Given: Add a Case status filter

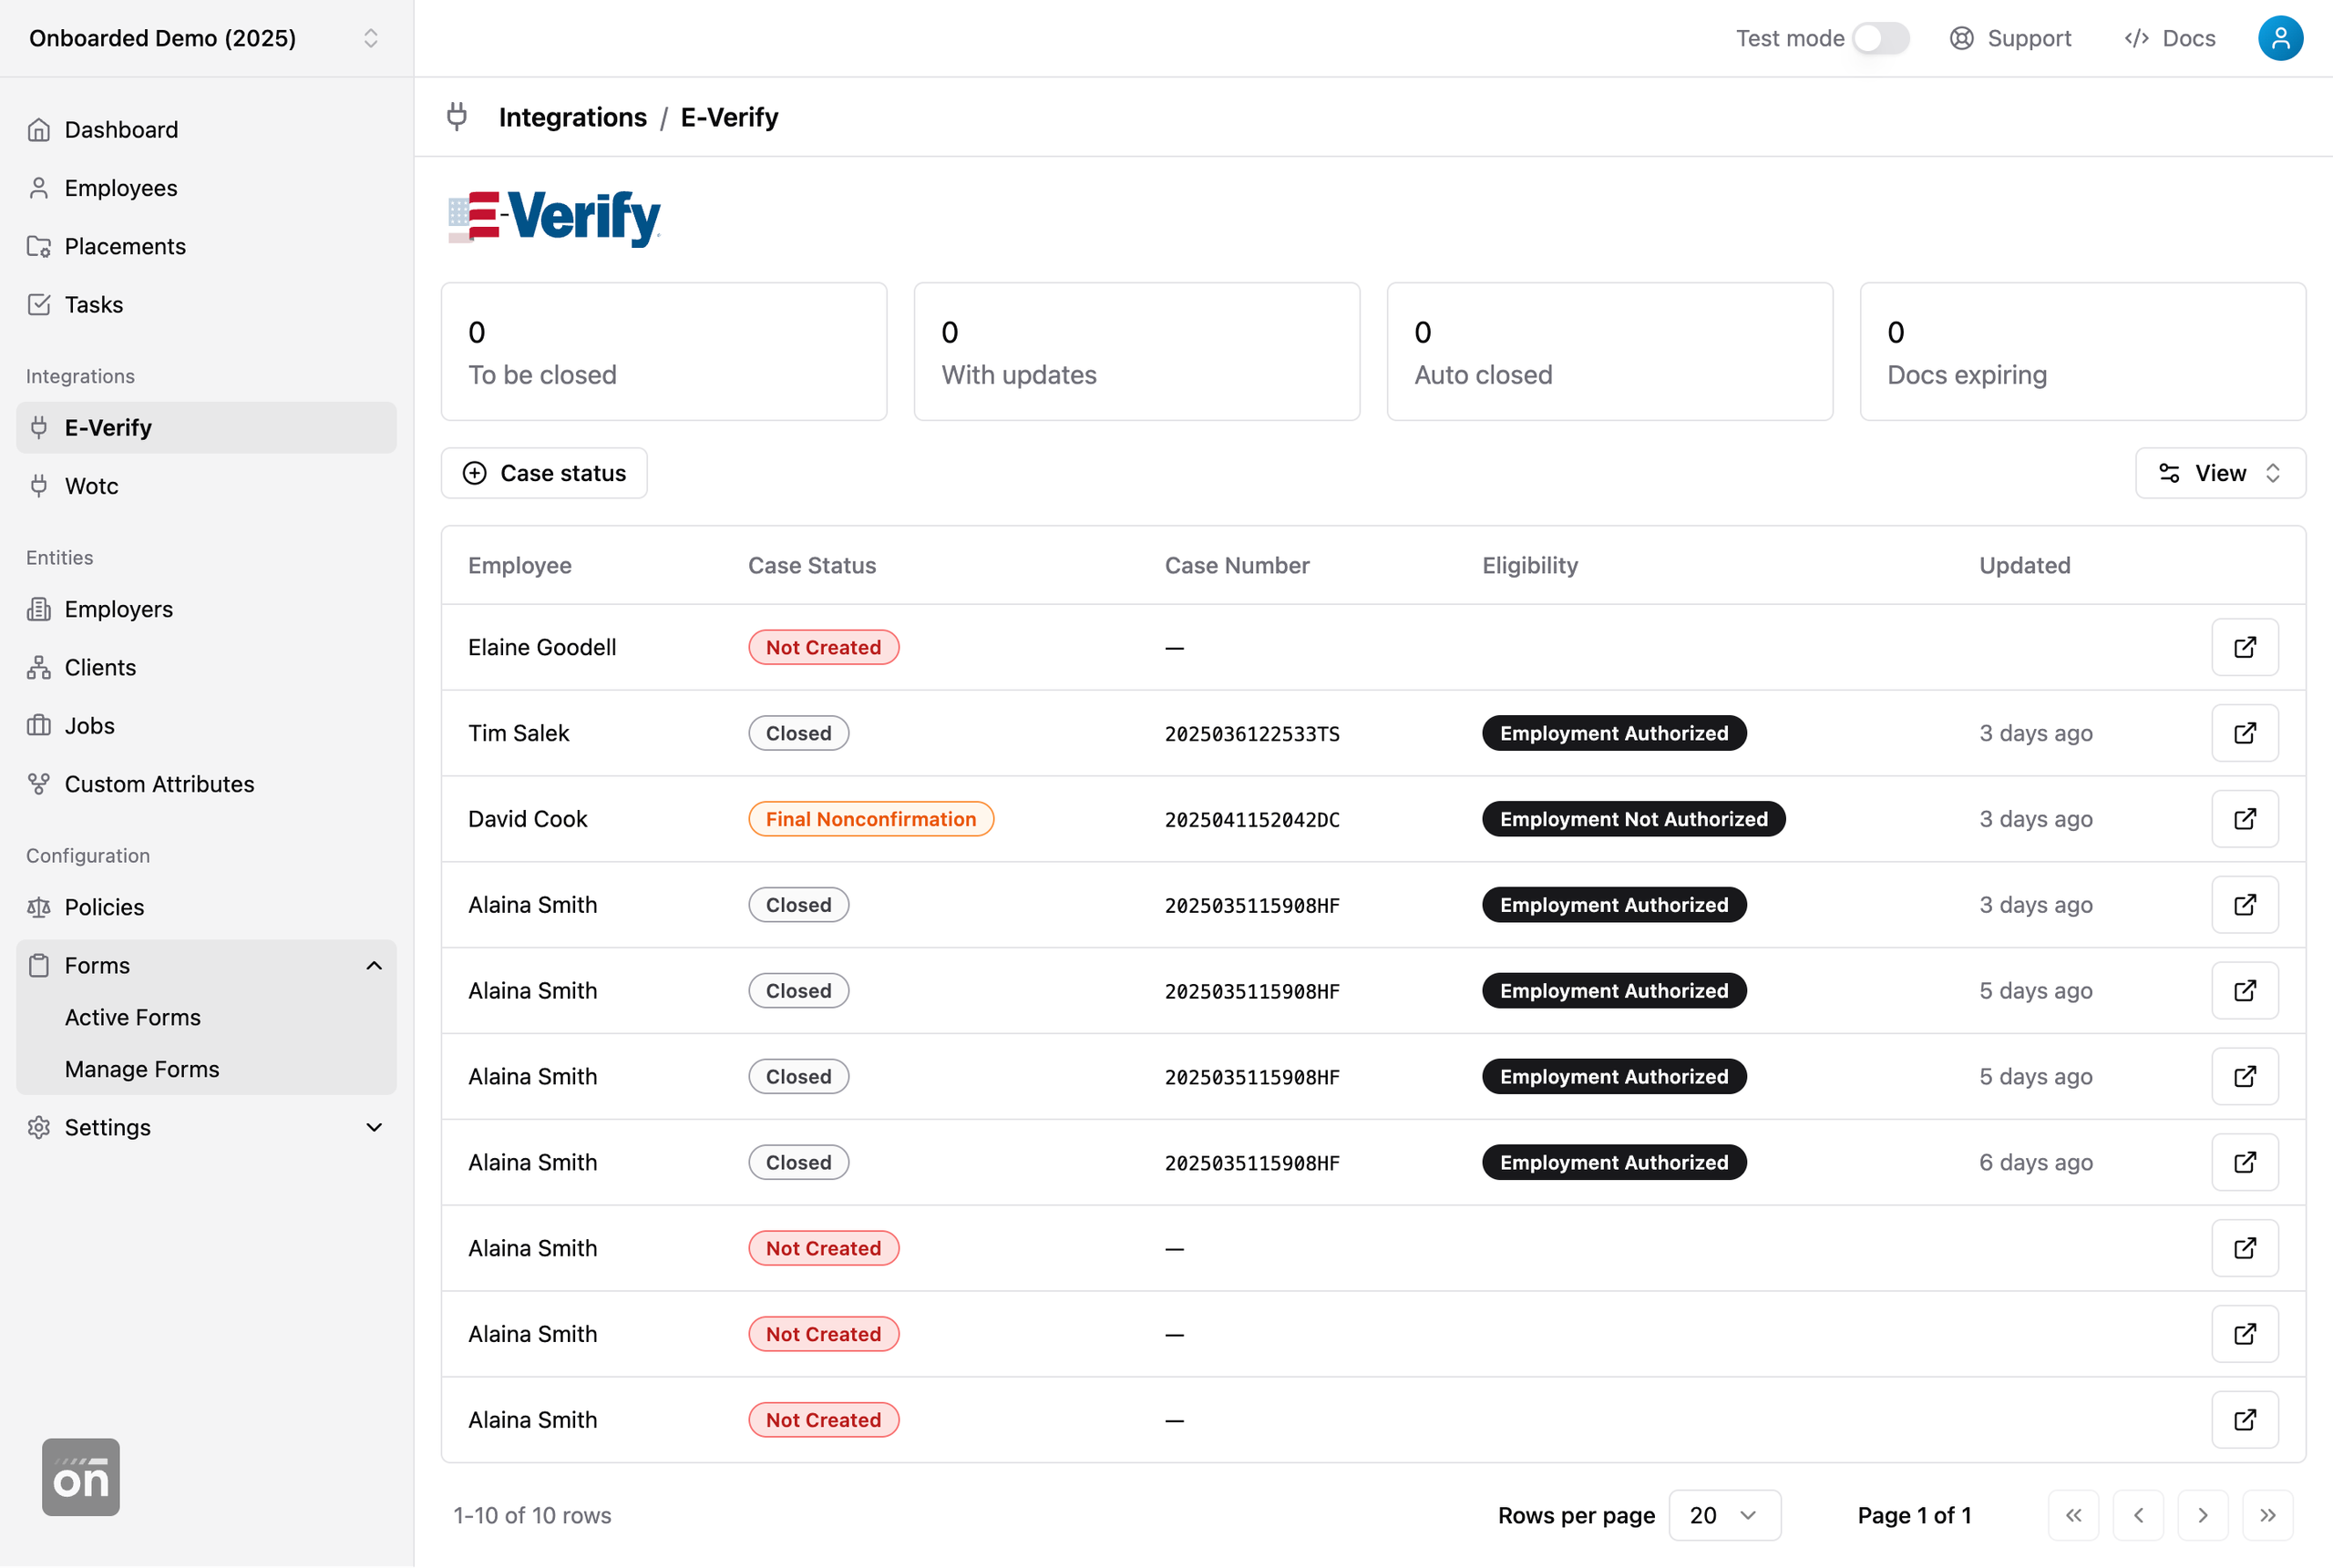Looking at the screenshot, I should pos(544,473).
